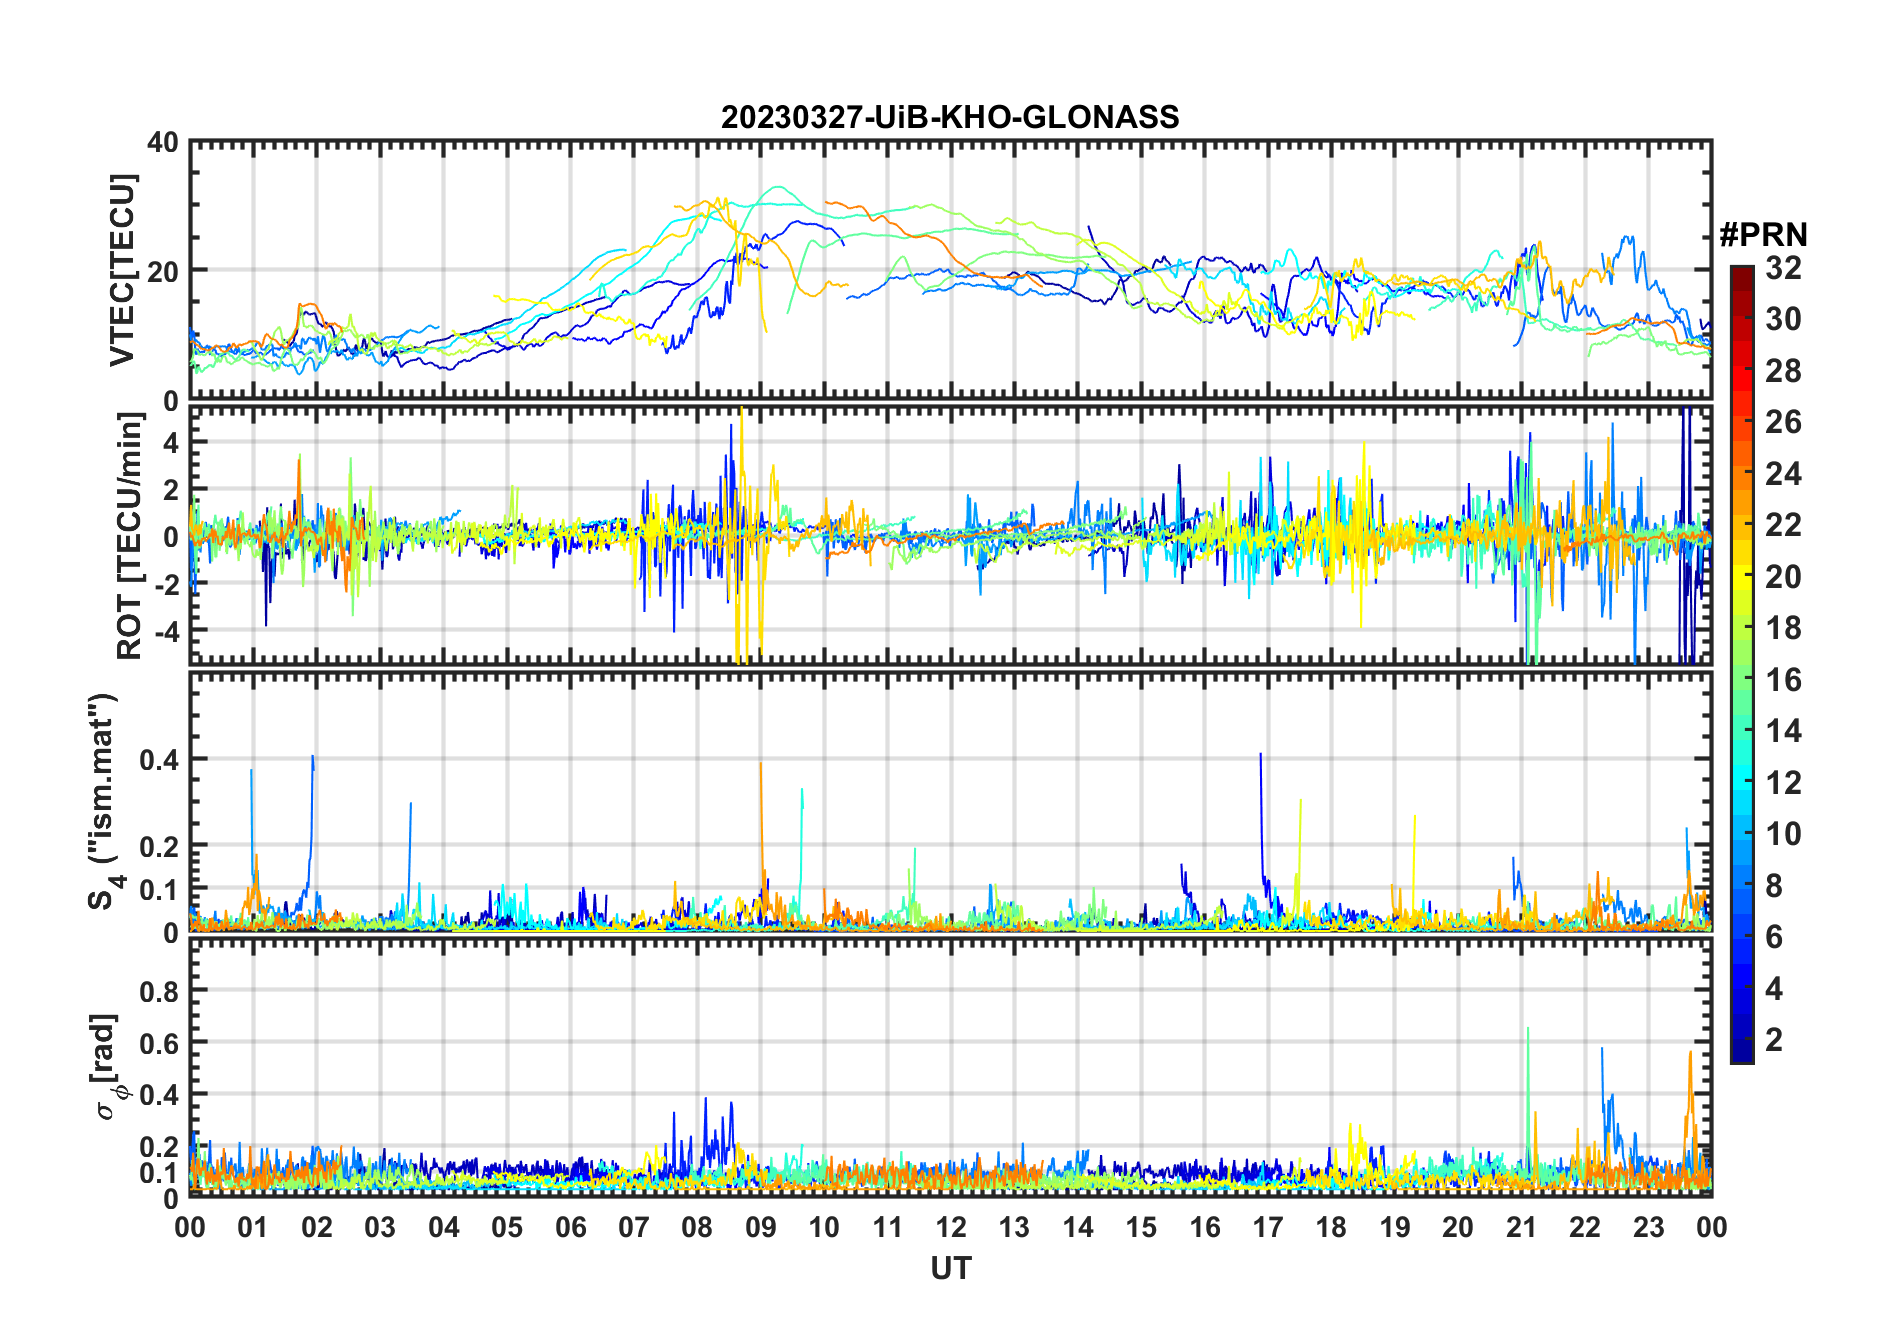The image size is (1902, 1330).
Task: Click colorbar tick label 32
Action: (x=1783, y=268)
